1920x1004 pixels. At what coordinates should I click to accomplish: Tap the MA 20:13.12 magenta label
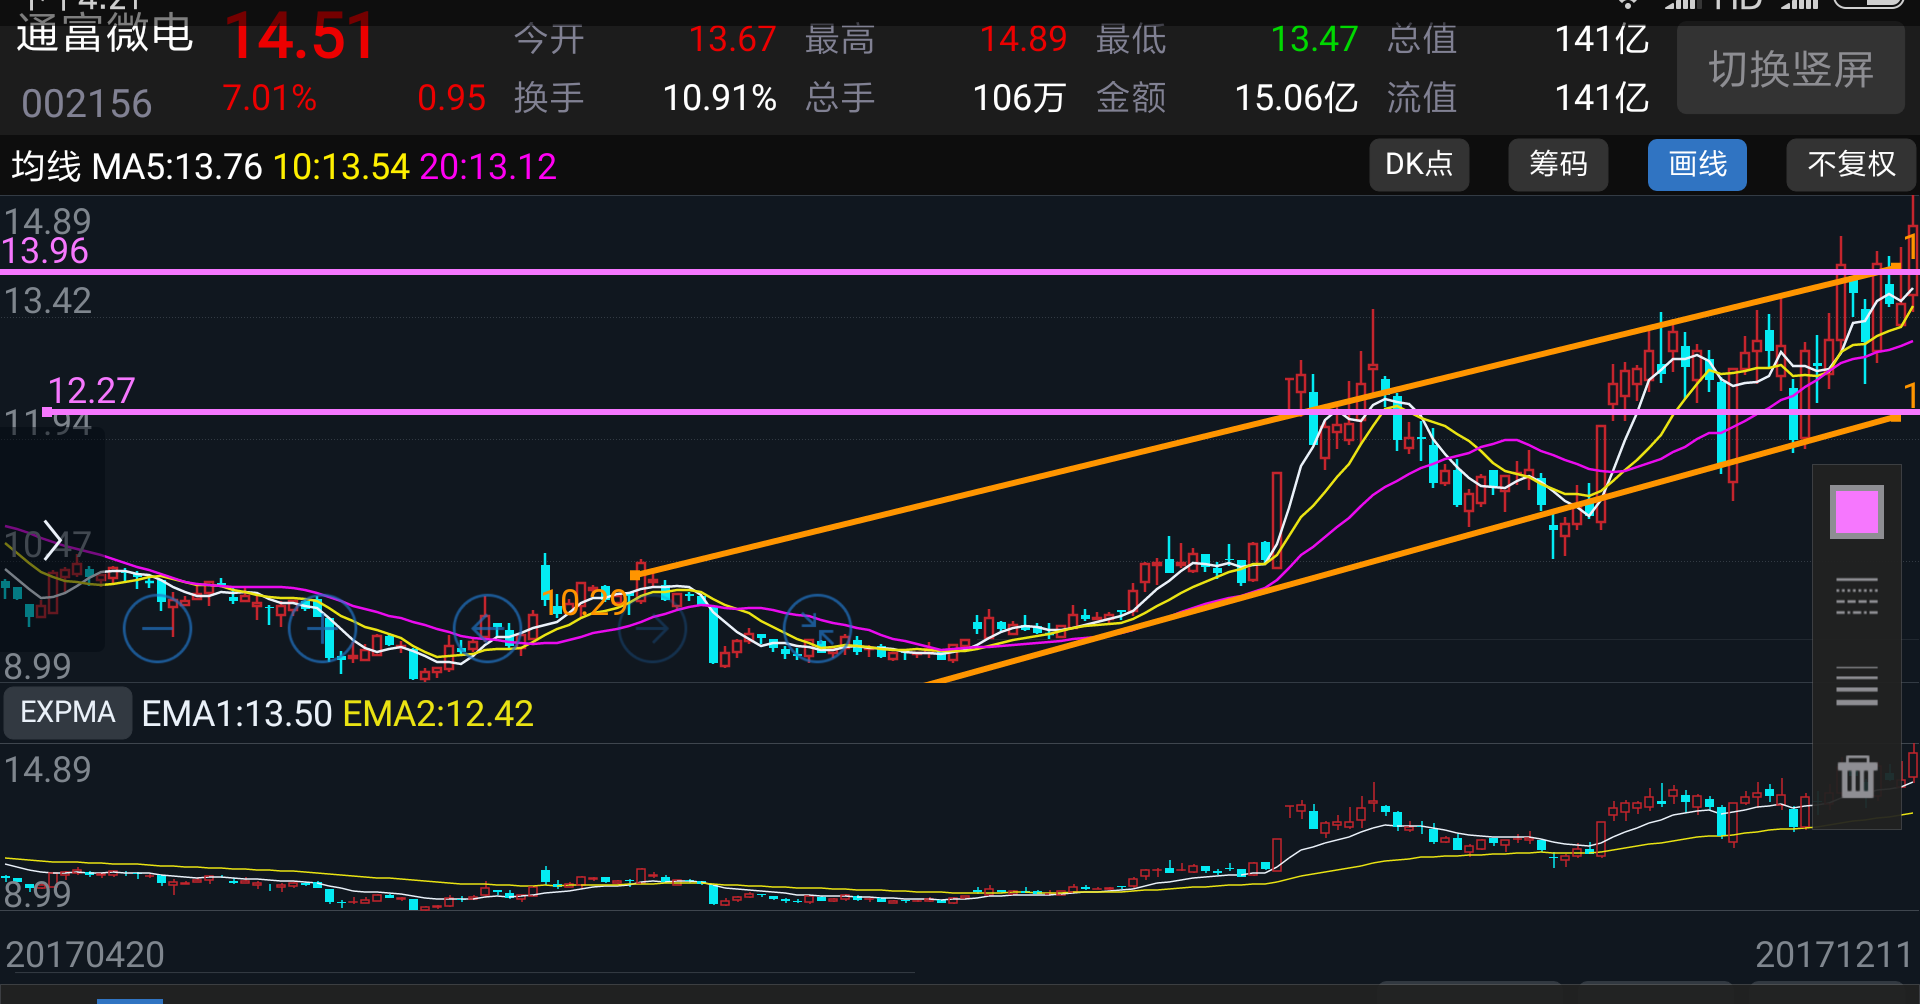click(488, 166)
